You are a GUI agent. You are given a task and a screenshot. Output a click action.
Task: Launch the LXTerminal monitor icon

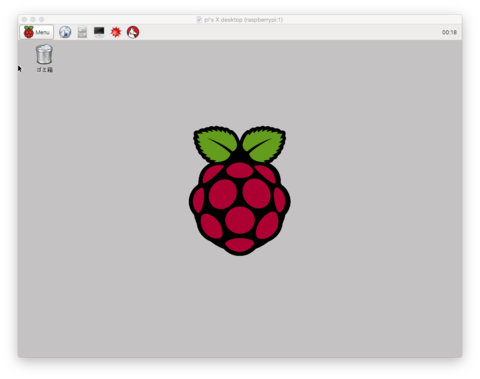(99, 32)
